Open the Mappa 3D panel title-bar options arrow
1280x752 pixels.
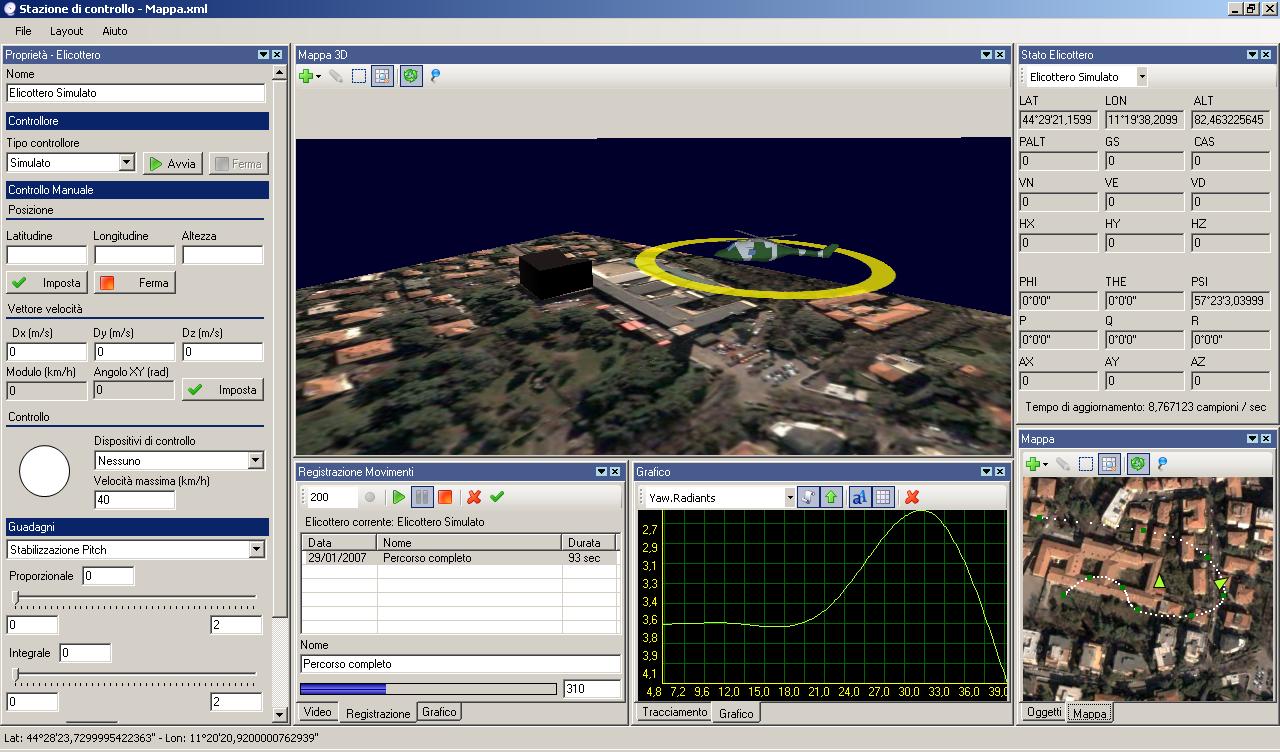click(986, 55)
